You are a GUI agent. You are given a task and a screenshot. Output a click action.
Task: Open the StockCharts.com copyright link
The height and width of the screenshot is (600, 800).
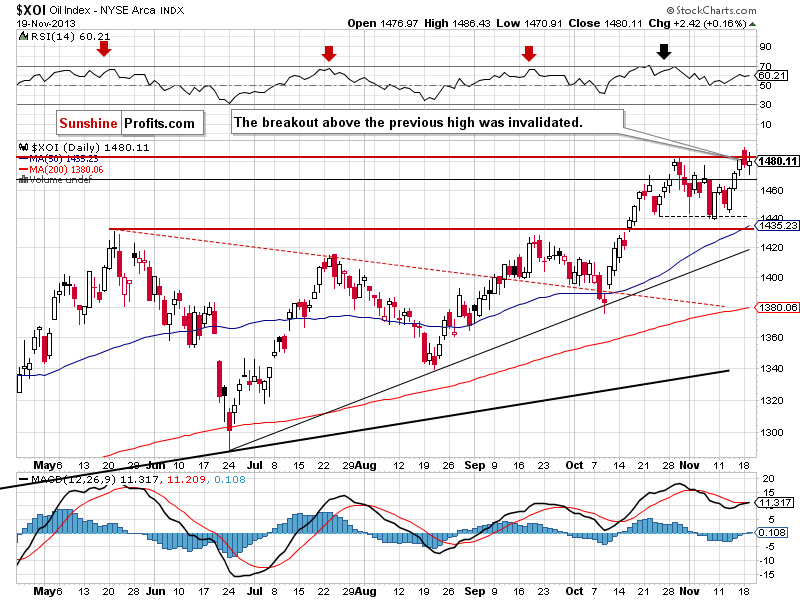[x=711, y=10]
